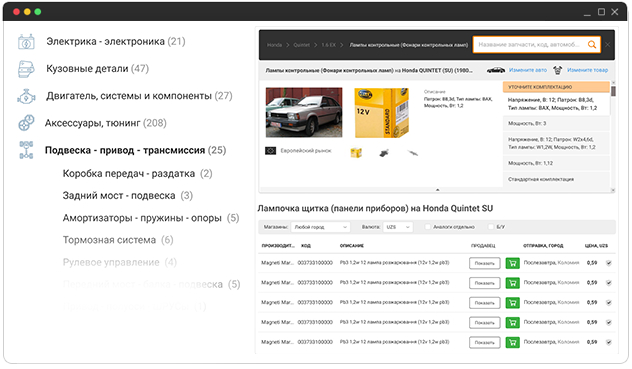Select Рулевое управление subcategory
Screen dimensions: 632x369
[120, 263]
